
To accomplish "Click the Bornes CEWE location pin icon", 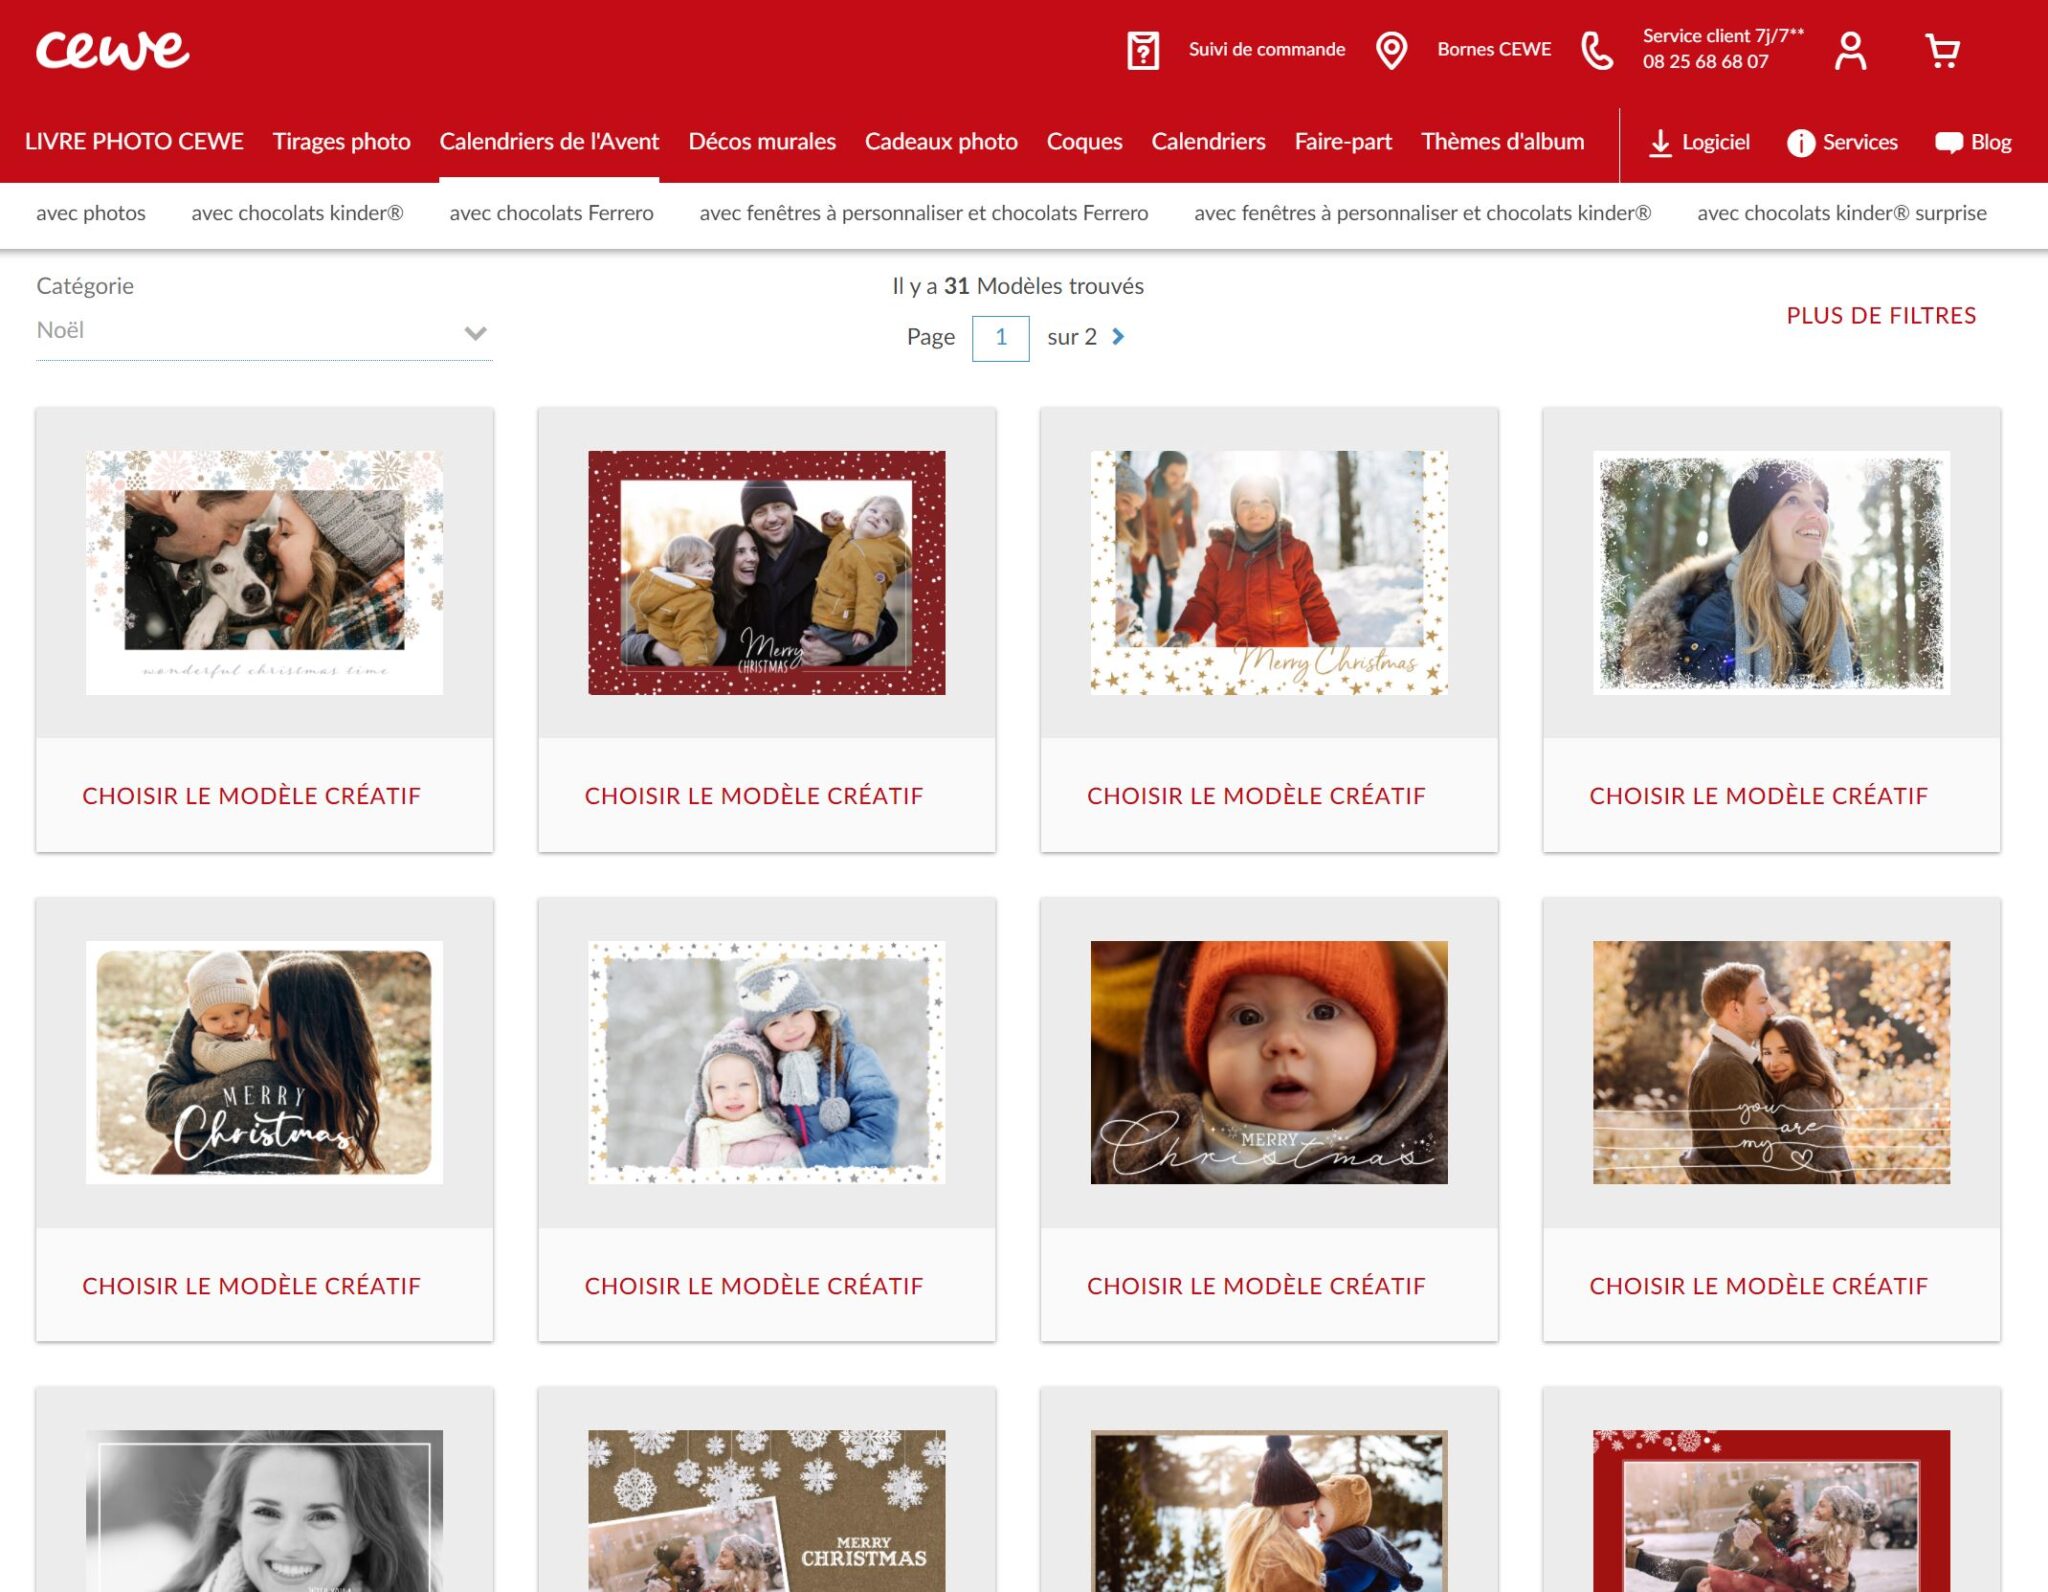I will [x=1391, y=50].
